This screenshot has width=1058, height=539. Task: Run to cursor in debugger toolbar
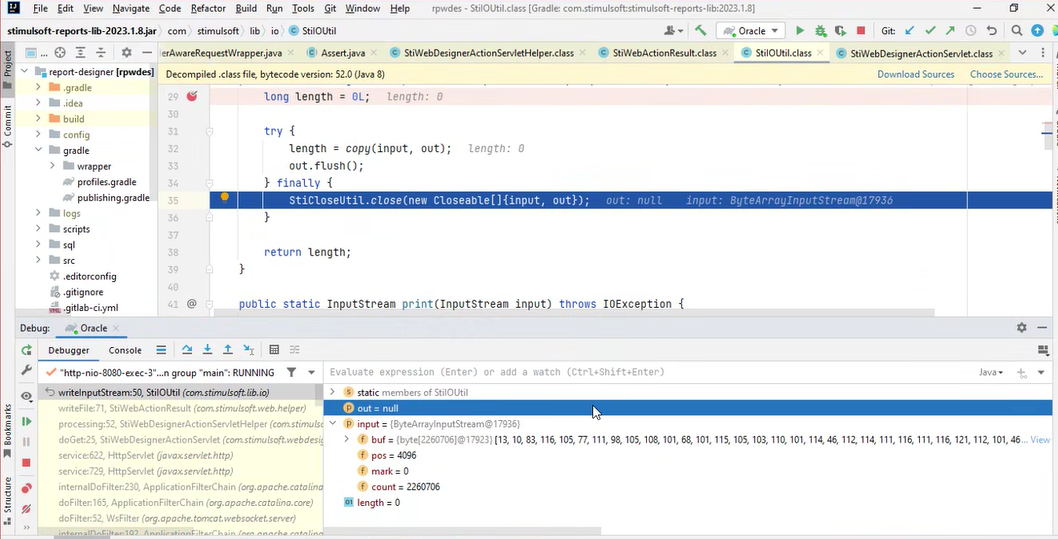[x=249, y=349]
